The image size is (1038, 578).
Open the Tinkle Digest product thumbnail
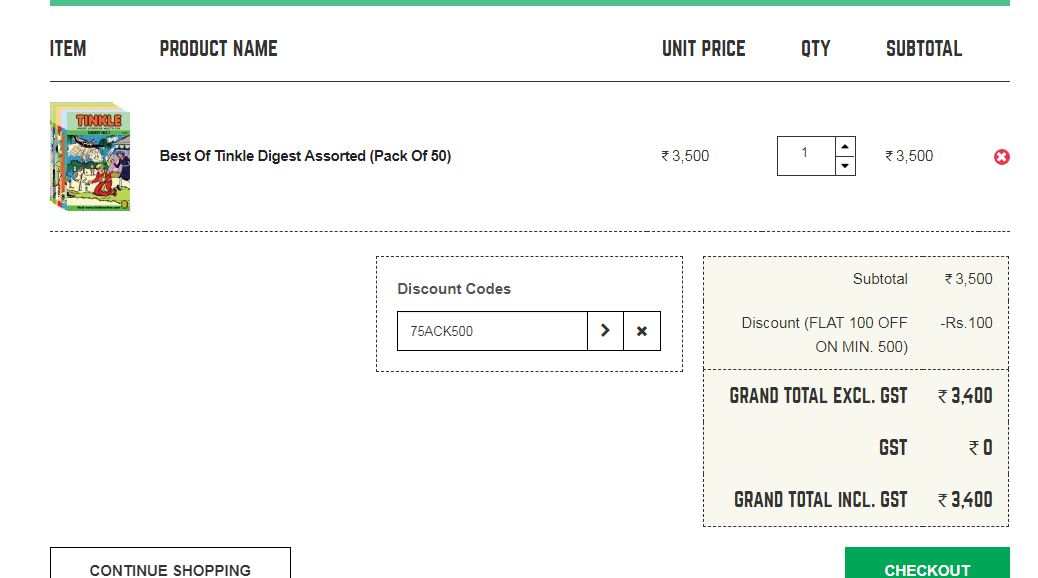[90, 157]
